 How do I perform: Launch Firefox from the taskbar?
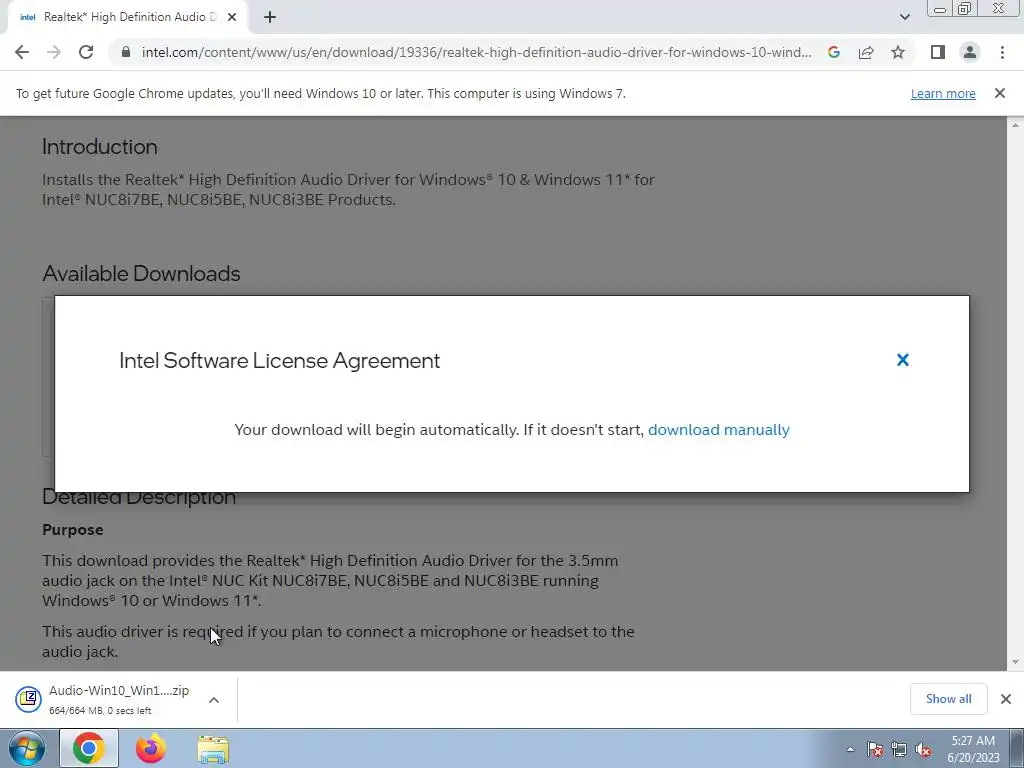pos(151,748)
